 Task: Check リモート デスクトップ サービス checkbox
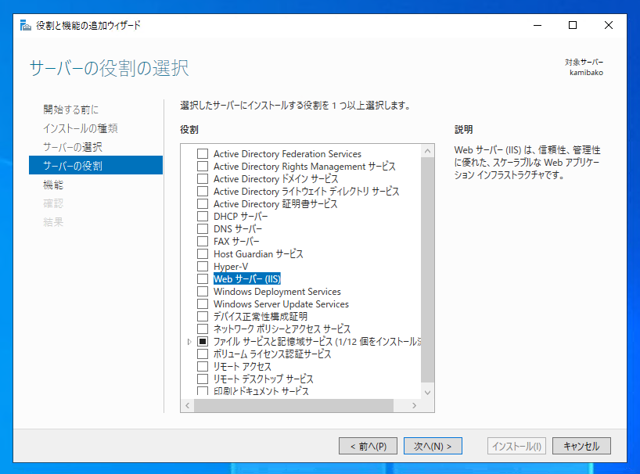click(x=202, y=379)
